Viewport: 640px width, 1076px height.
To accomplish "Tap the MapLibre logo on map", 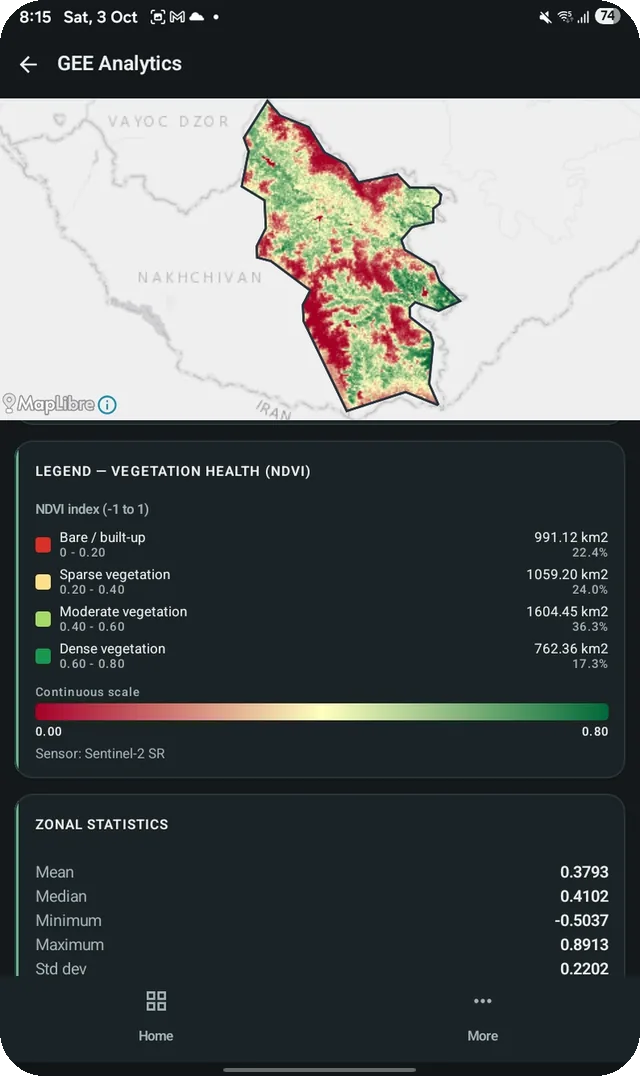I will pyautogui.click(x=49, y=404).
